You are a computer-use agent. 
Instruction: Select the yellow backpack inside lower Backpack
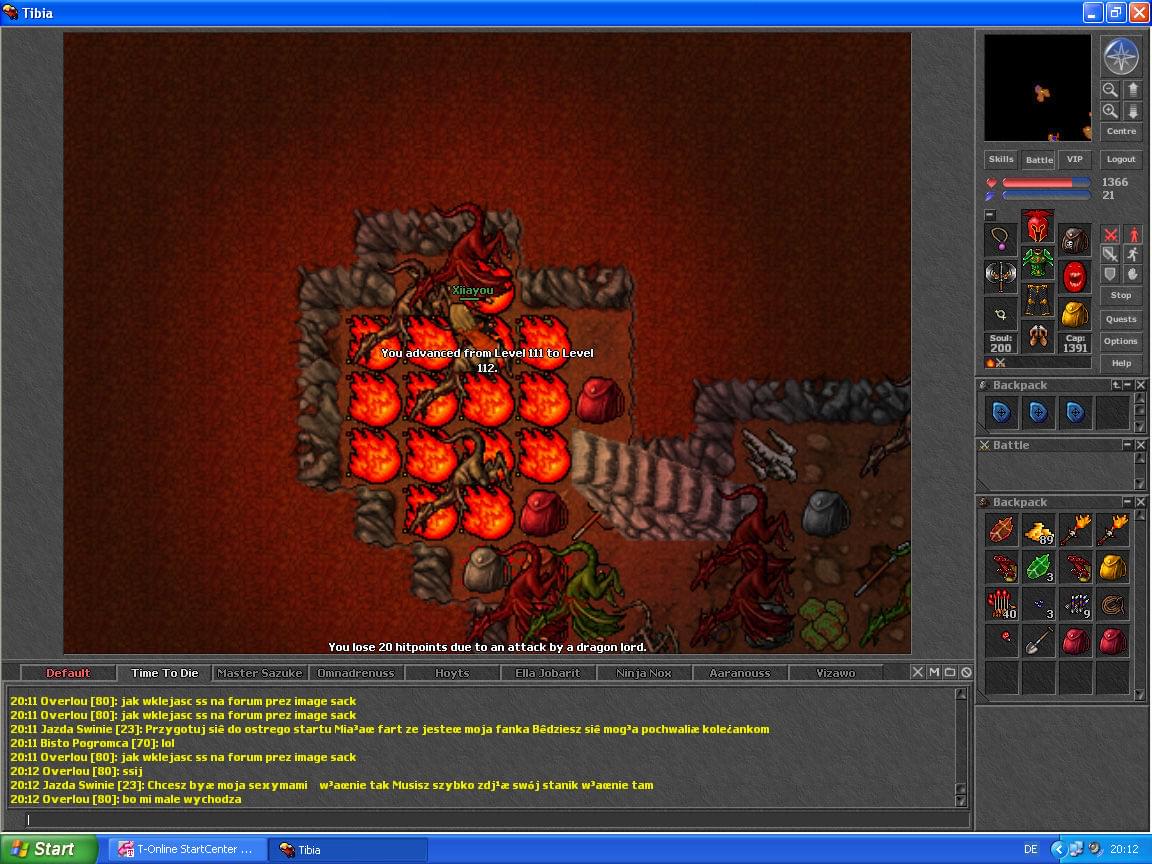[1112, 567]
